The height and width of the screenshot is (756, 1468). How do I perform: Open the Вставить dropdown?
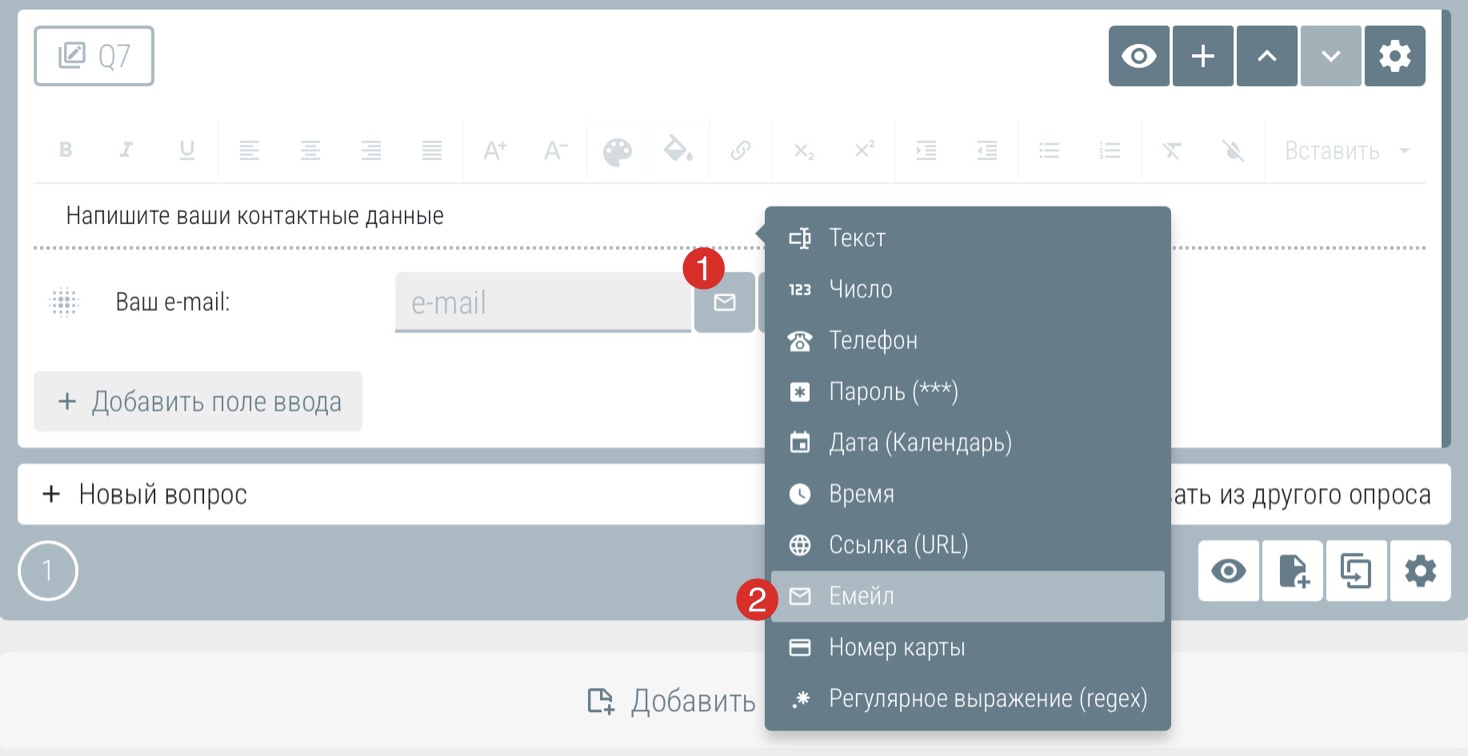click(1346, 151)
